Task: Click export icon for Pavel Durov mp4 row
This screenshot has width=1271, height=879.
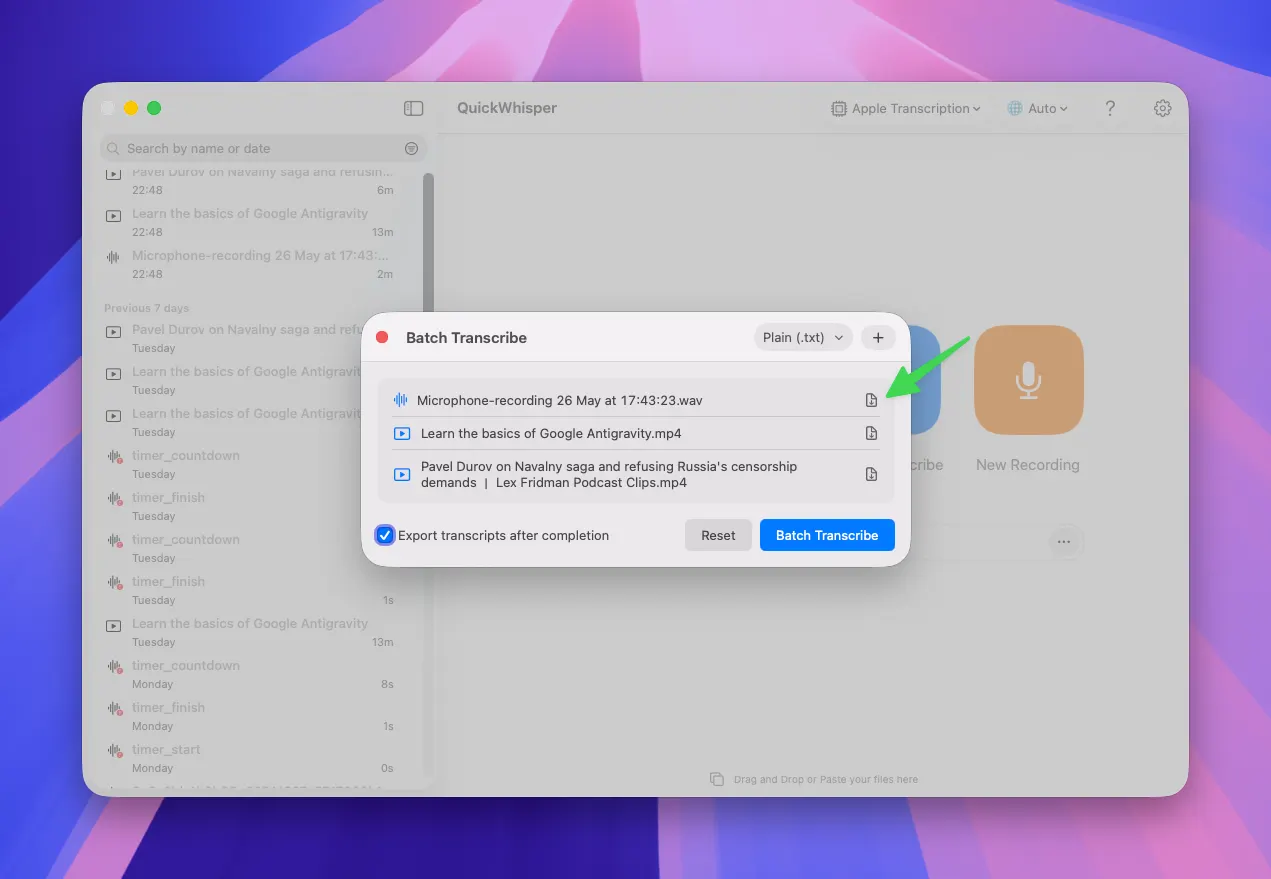Action: [871, 474]
